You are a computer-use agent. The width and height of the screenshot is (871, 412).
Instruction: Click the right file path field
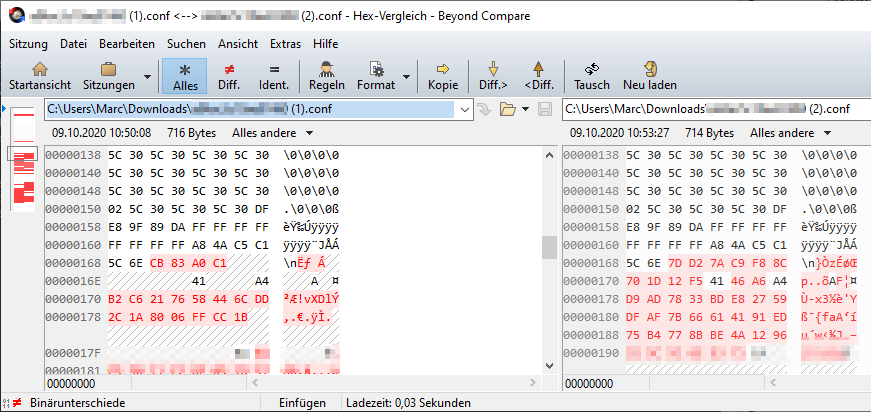[x=717, y=109]
